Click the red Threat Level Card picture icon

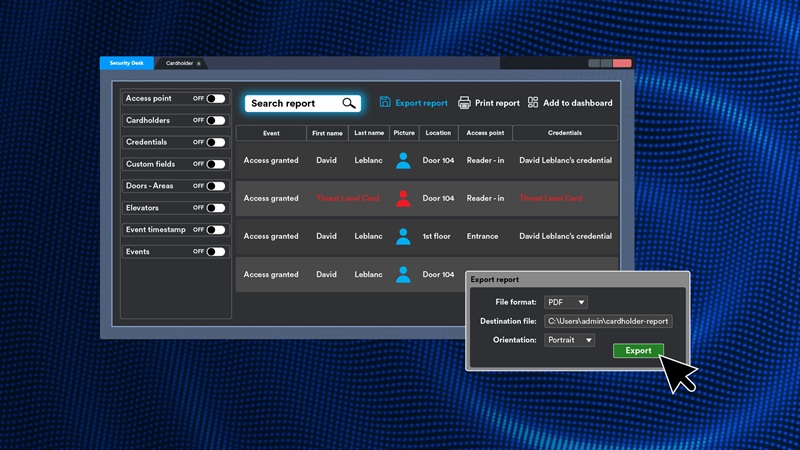coord(403,198)
